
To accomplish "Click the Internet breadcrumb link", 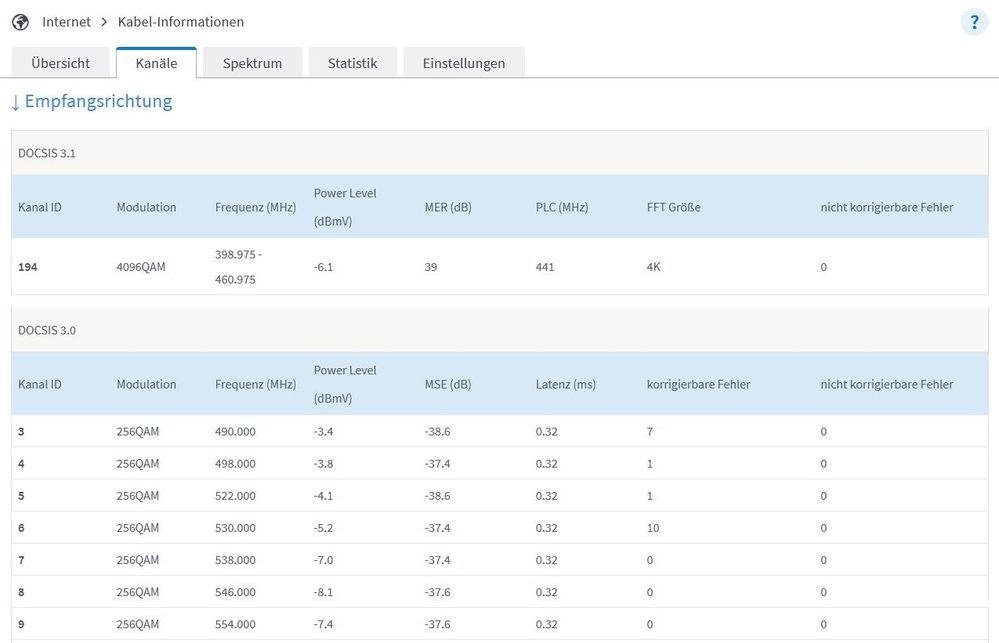I will 66,22.
